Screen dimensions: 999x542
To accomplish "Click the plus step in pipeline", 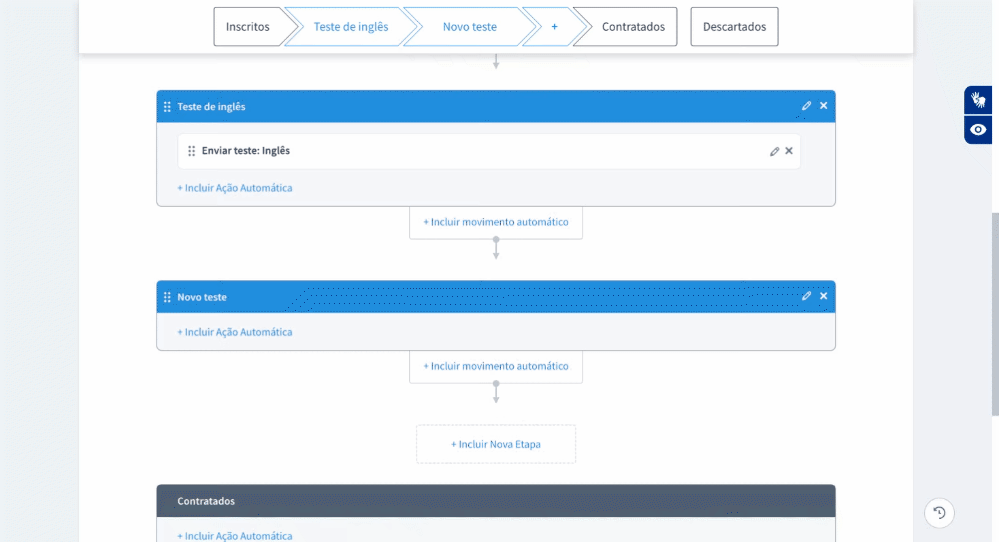I will (554, 27).
